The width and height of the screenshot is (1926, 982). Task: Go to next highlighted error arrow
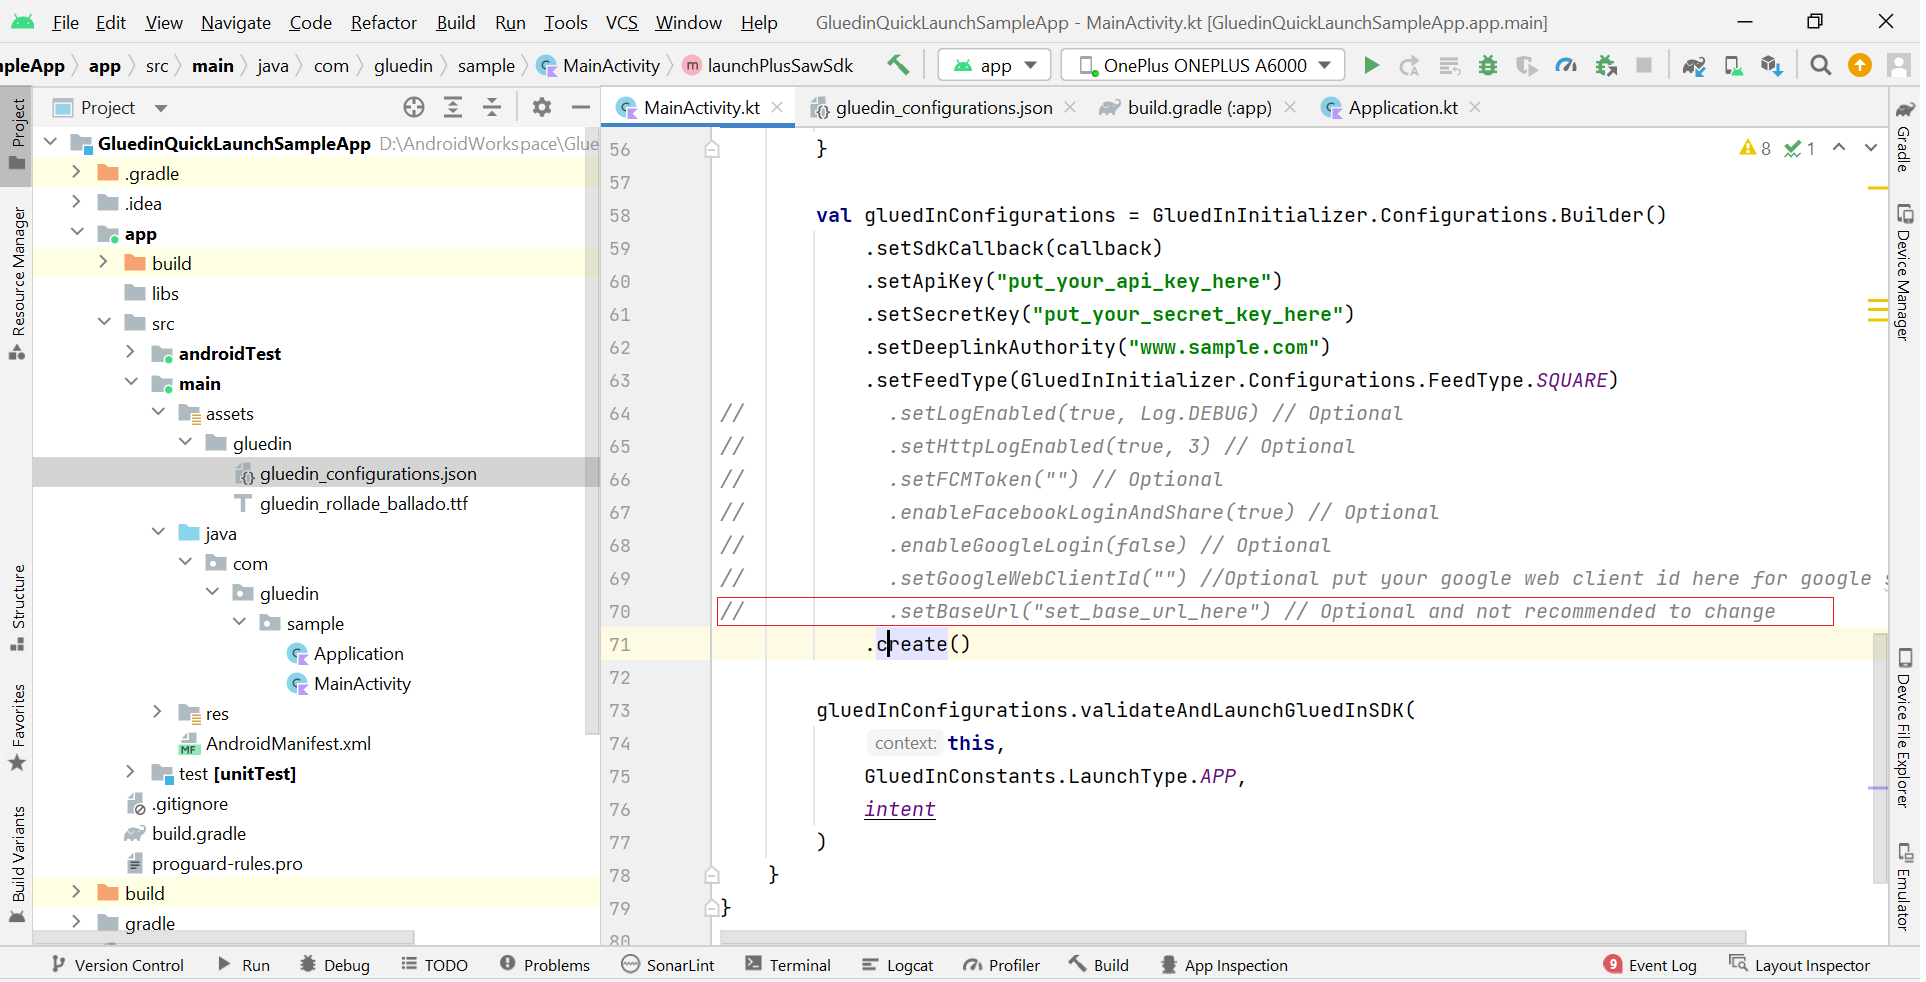pos(1871,147)
